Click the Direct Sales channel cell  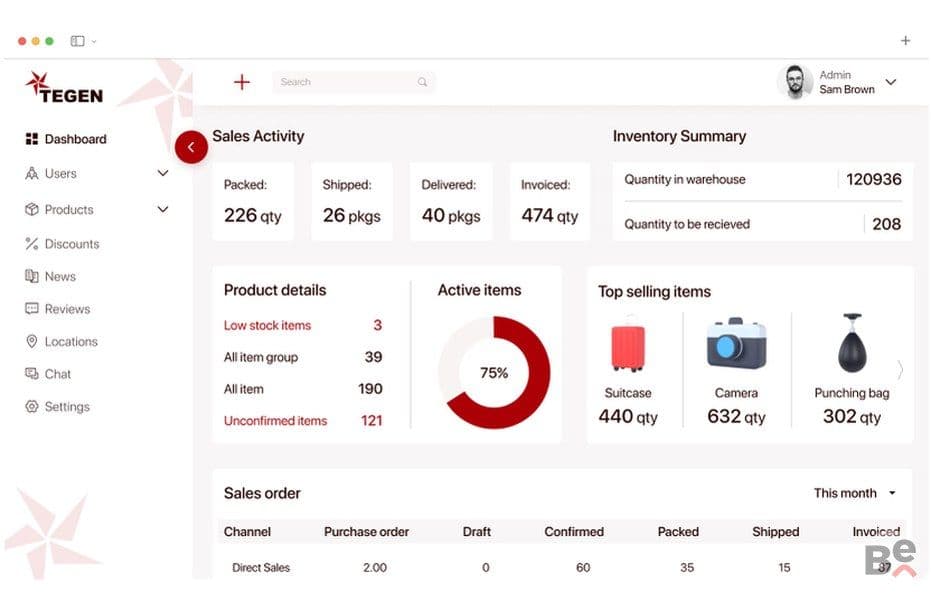261,567
